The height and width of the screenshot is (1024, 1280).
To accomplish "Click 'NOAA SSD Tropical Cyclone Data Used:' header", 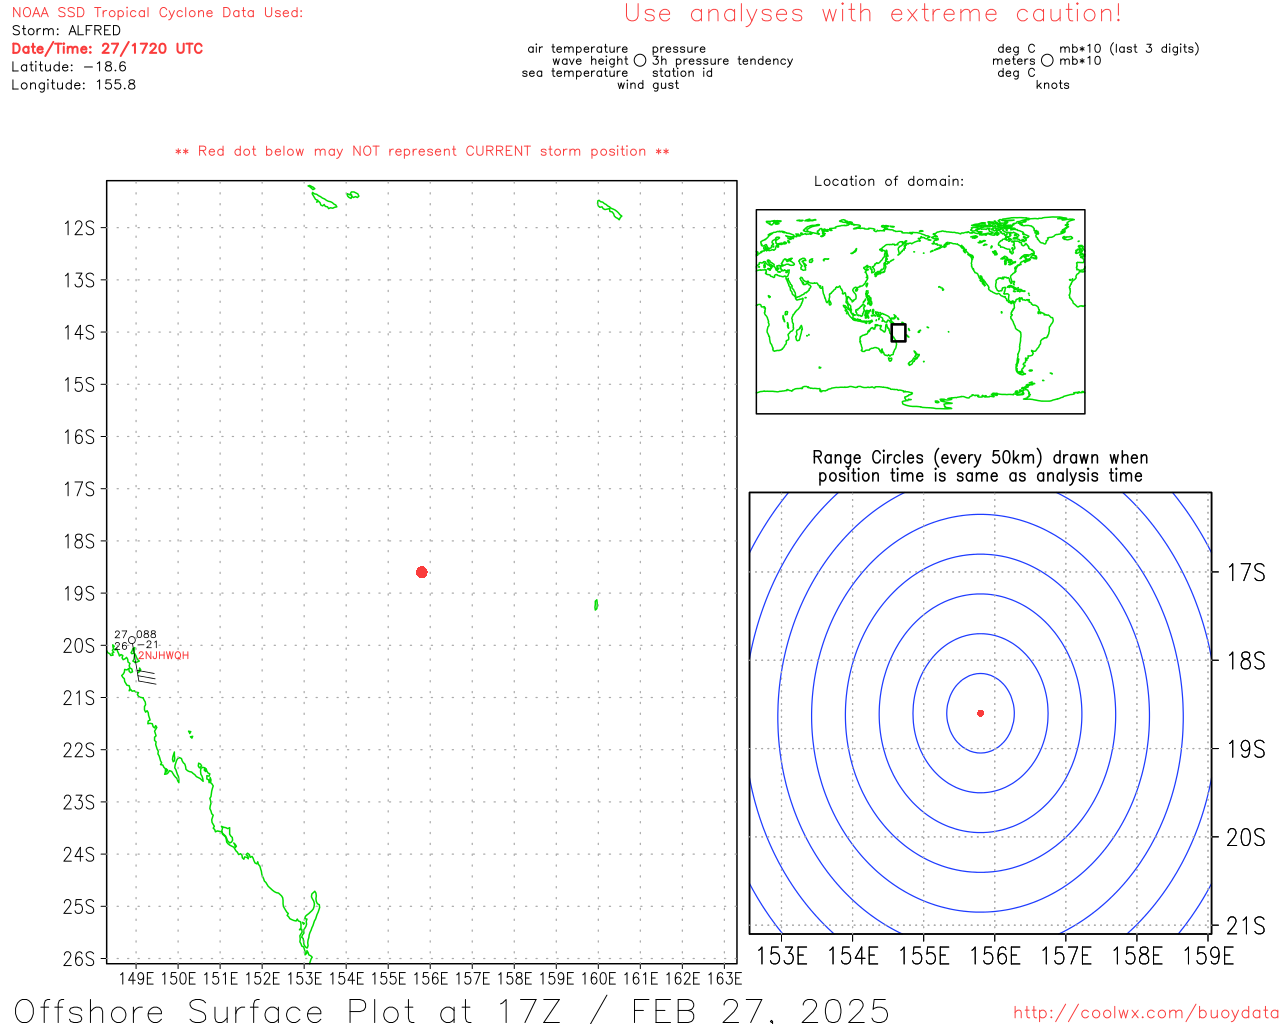I will [157, 13].
